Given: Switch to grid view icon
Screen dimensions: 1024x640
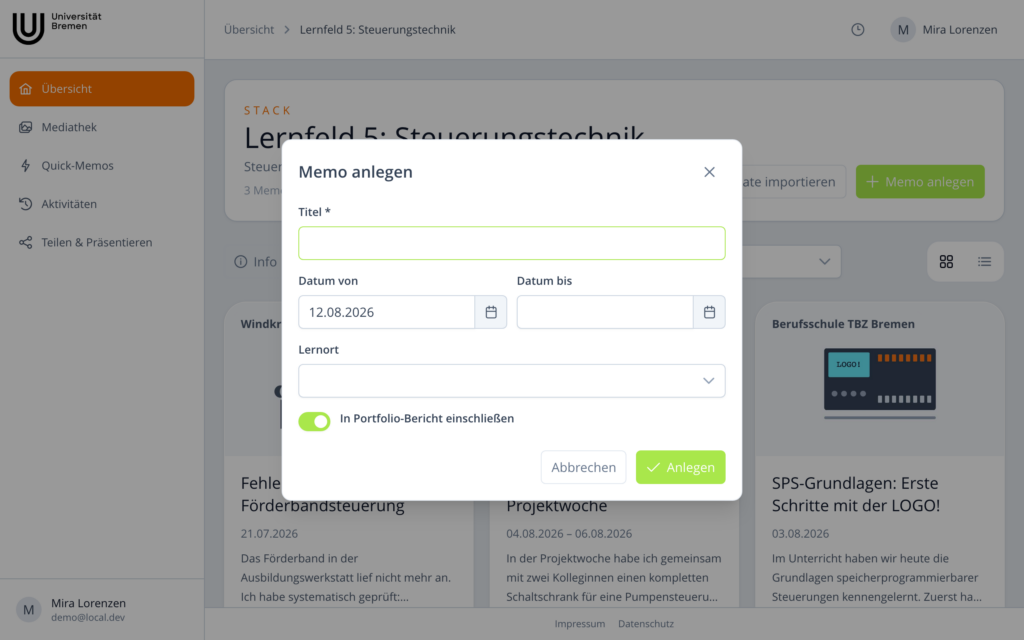Looking at the screenshot, I should click(946, 262).
